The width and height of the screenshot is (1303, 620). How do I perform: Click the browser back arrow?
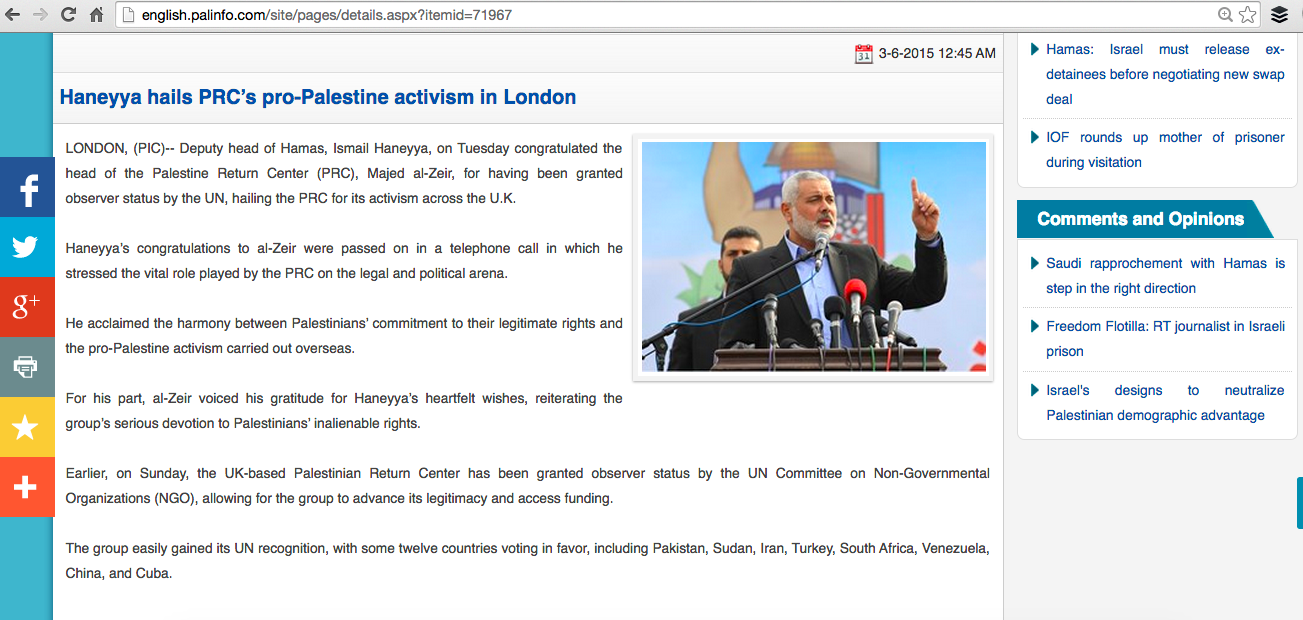point(13,15)
